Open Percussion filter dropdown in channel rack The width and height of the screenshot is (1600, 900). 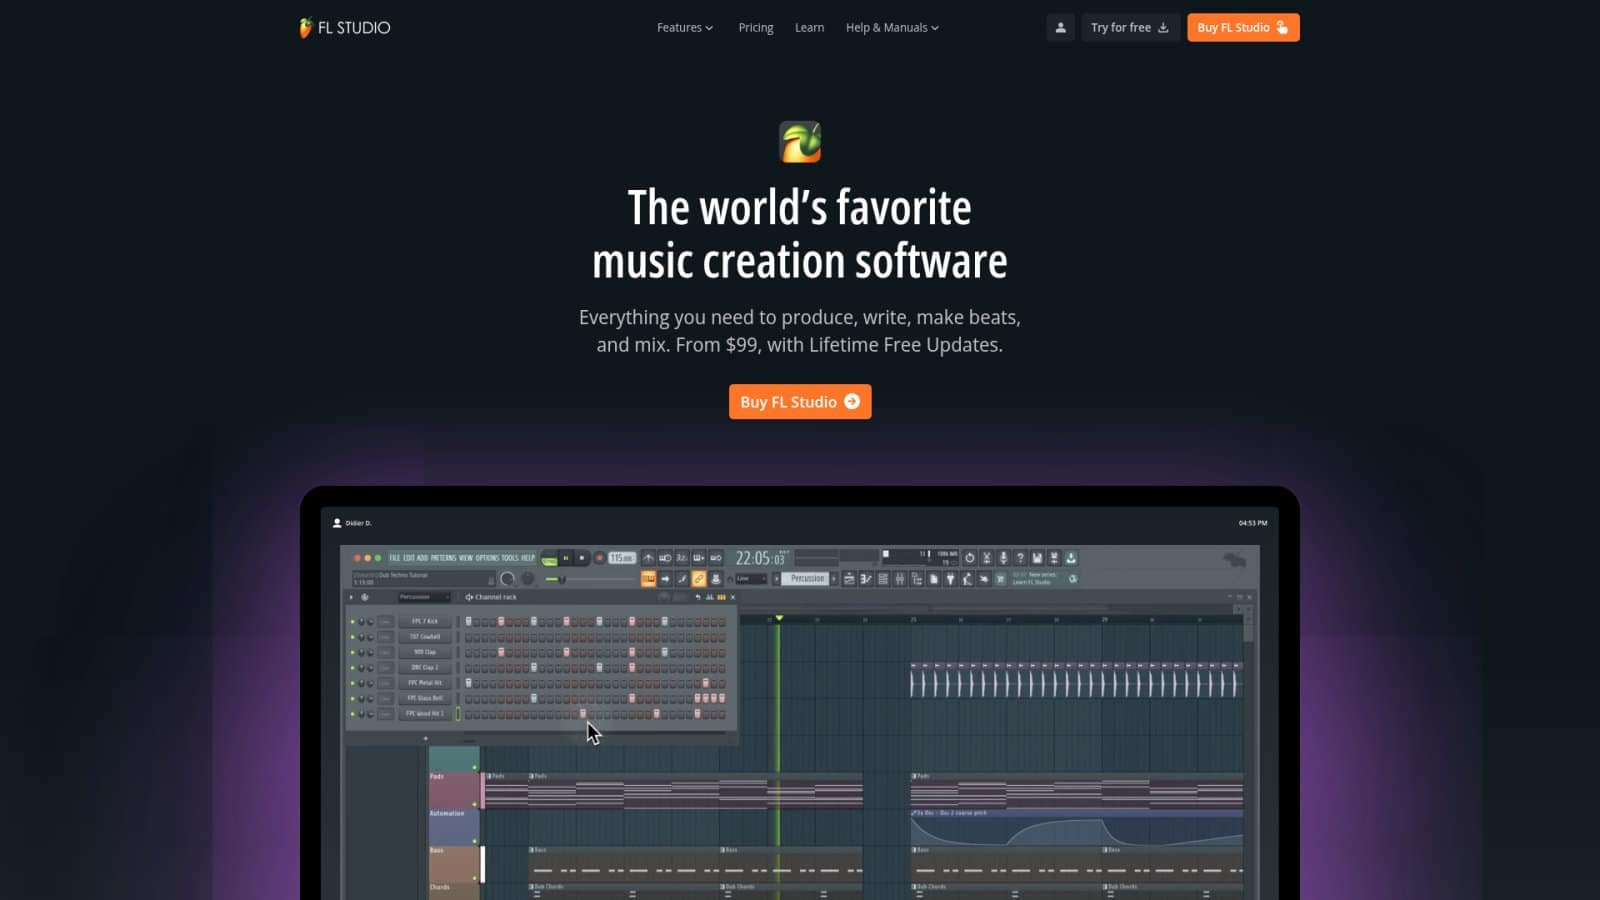(423, 597)
